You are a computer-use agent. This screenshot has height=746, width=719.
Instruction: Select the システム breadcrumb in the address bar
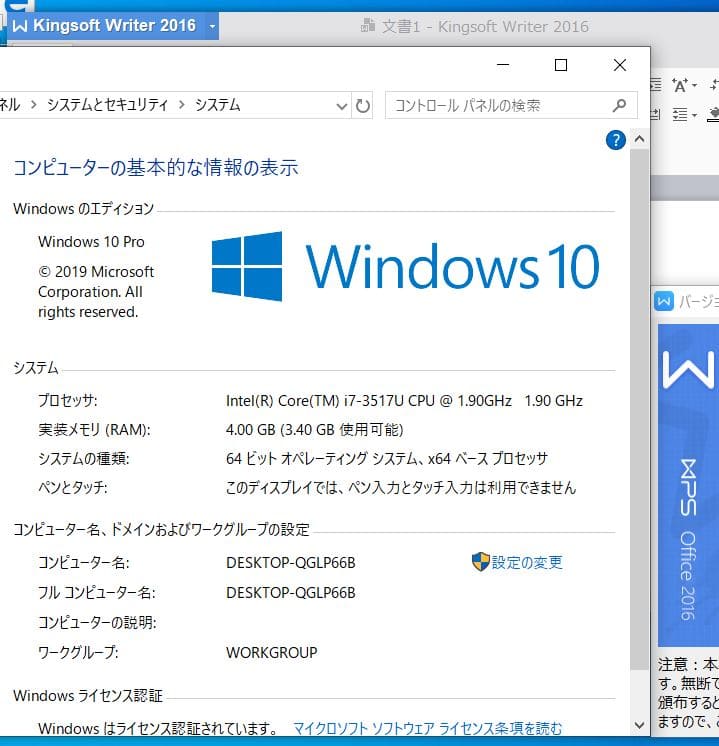point(217,104)
